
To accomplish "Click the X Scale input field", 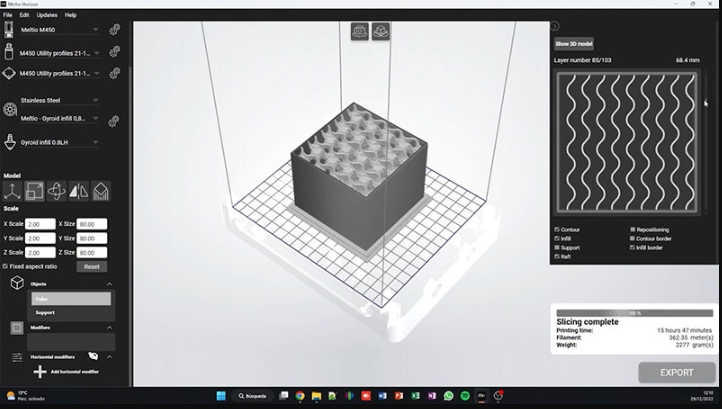I will click(x=40, y=224).
